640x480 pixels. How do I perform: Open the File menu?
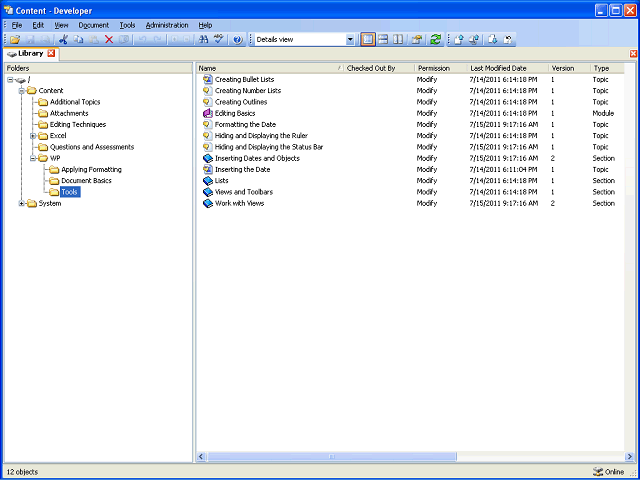[17, 25]
